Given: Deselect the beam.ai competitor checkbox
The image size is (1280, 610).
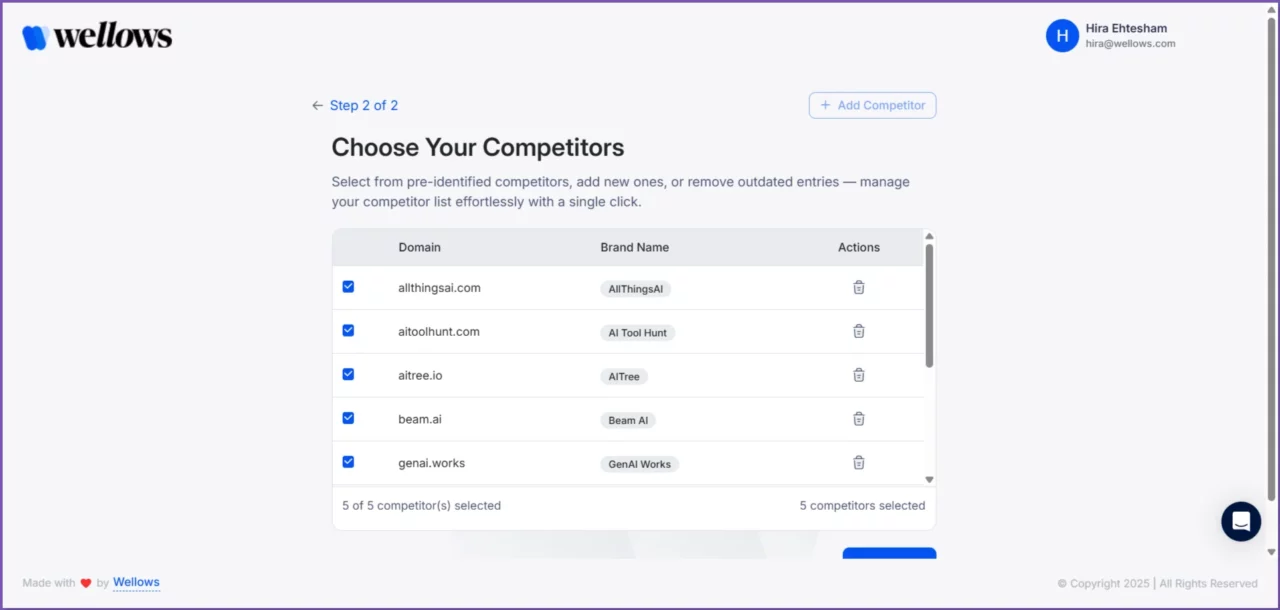Looking at the screenshot, I should [348, 418].
